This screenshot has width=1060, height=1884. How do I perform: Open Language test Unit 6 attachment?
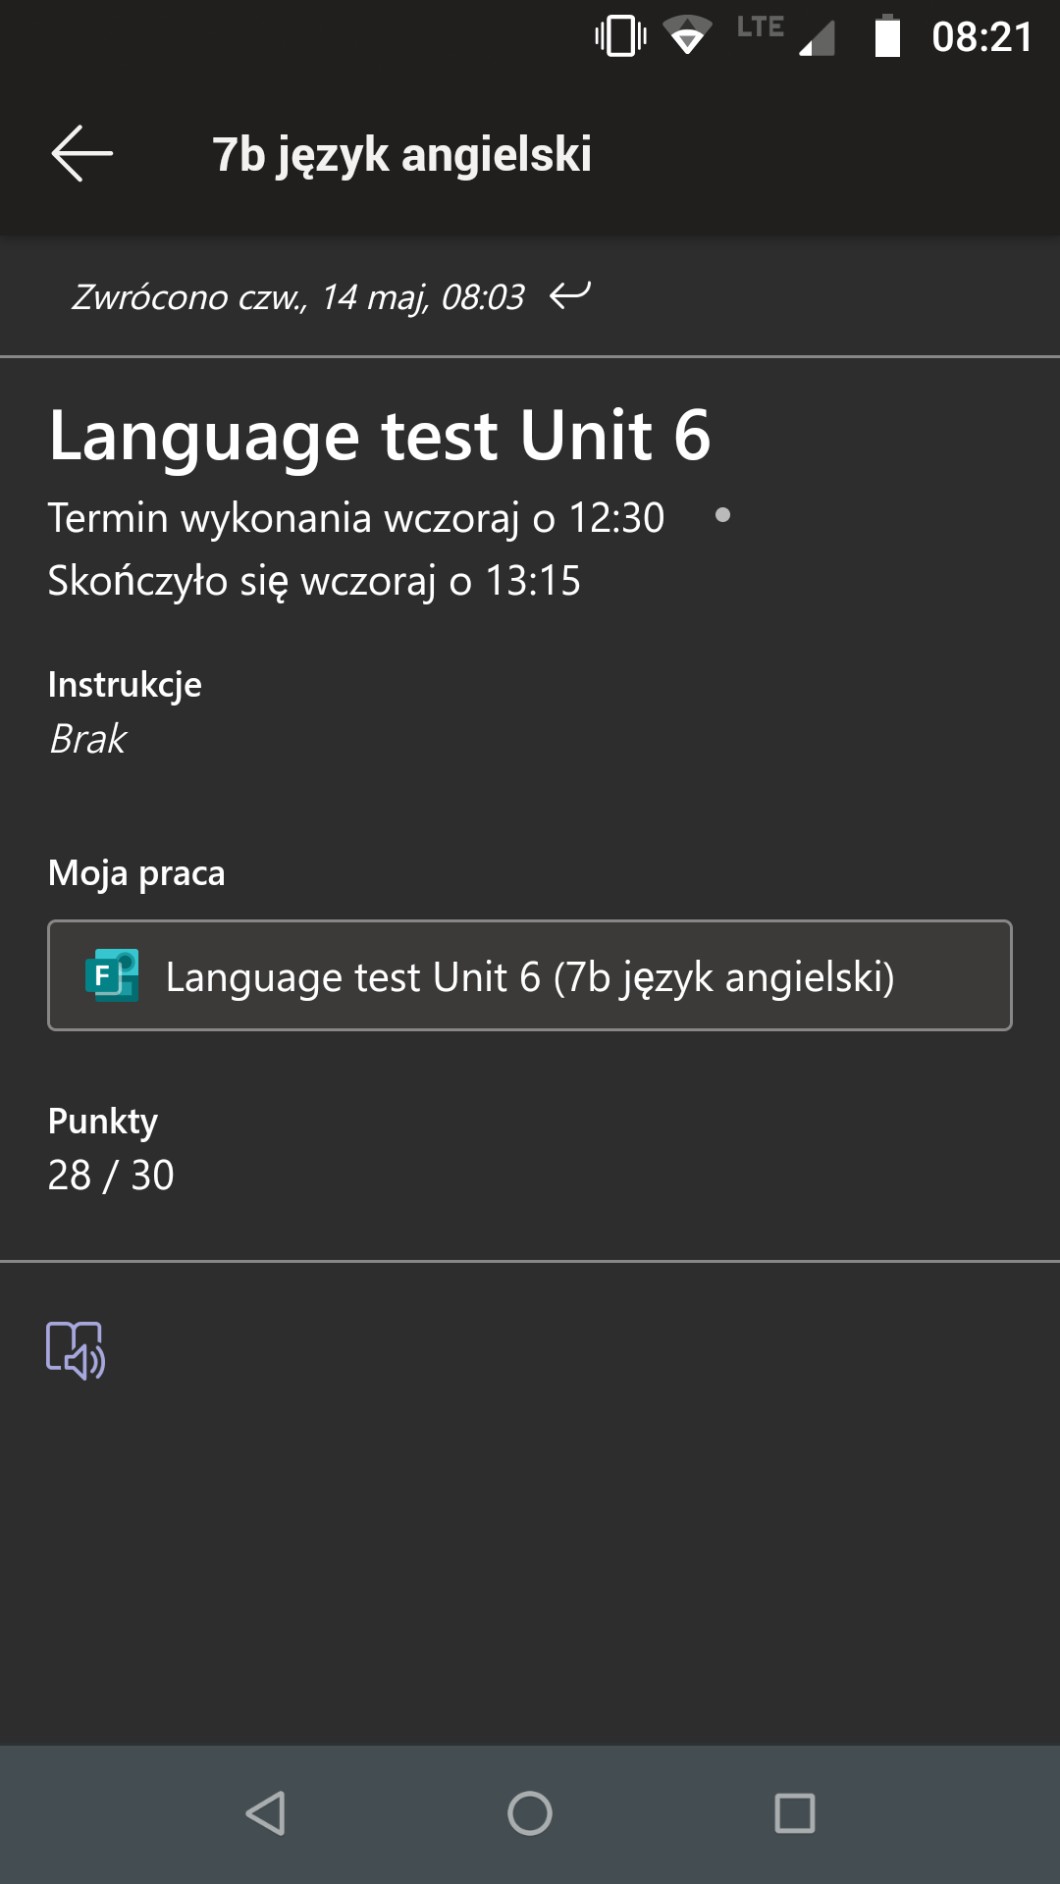click(530, 976)
